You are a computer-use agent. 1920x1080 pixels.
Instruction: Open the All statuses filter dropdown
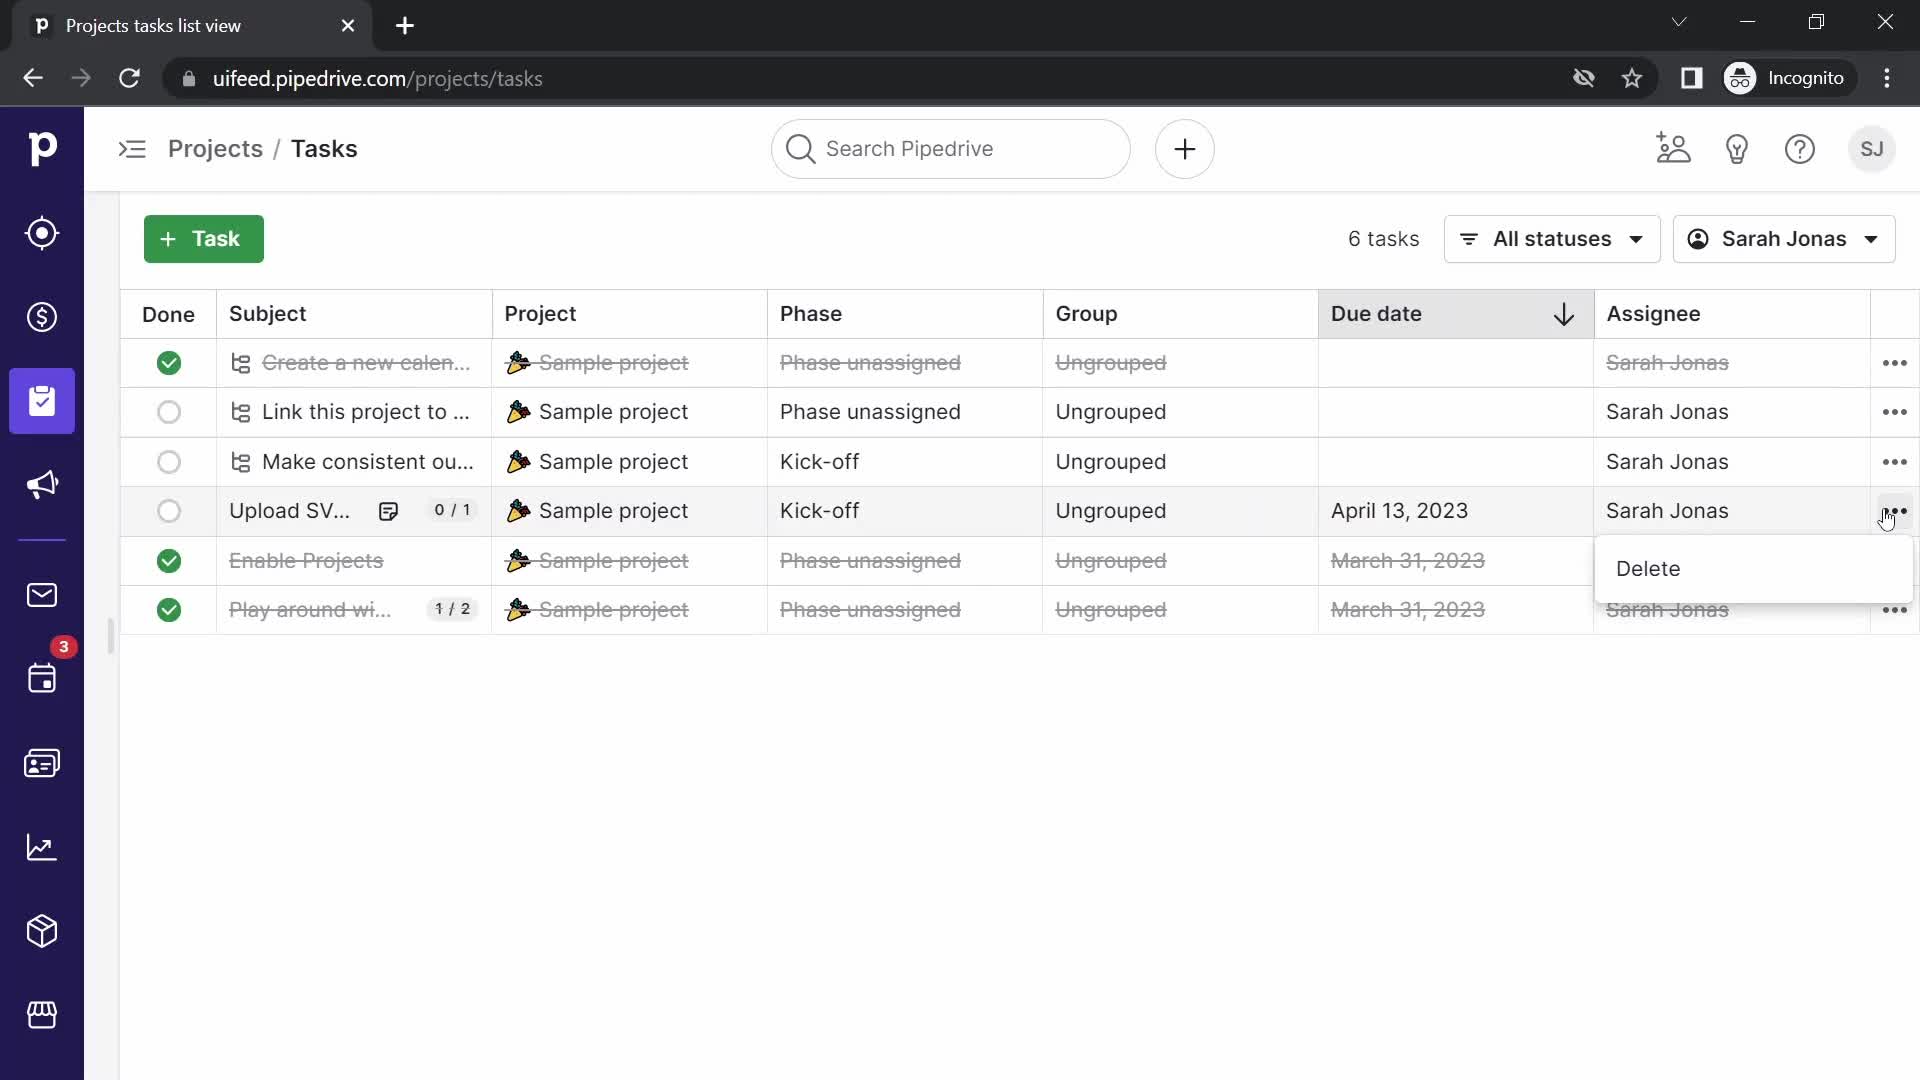[x=1552, y=239]
